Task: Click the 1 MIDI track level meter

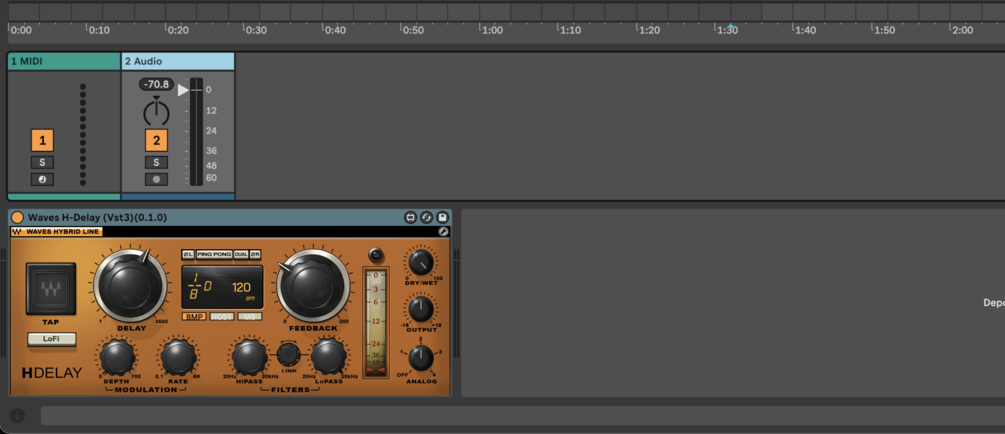Action: (x=83, y=135)
